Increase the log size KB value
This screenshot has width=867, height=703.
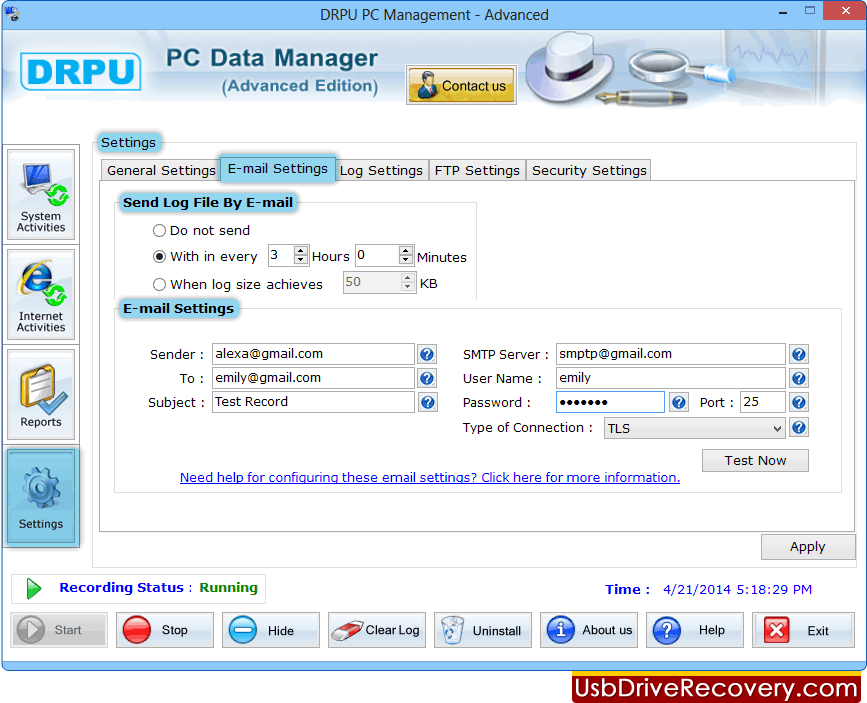click(x=408, y=278)
